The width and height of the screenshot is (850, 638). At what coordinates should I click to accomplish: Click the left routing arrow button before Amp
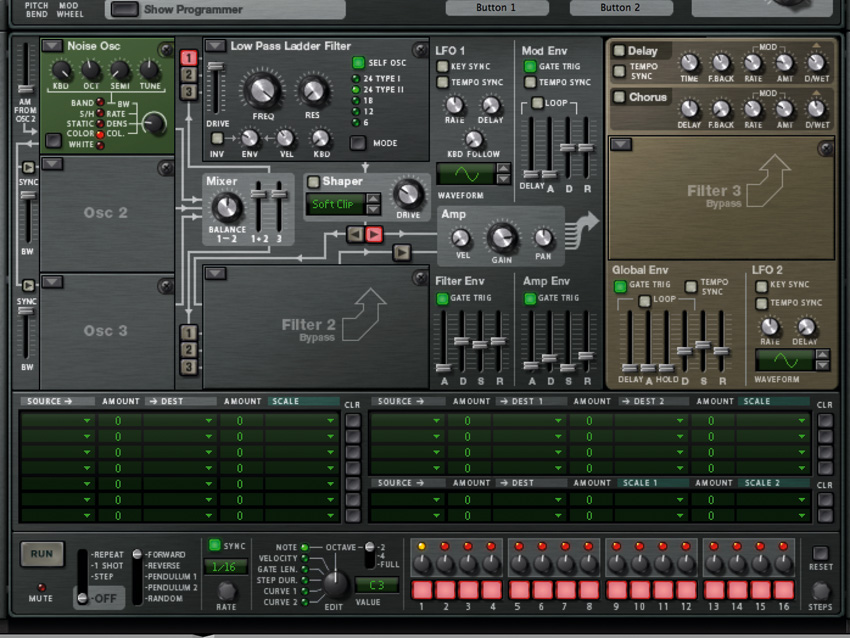[356, 234]
